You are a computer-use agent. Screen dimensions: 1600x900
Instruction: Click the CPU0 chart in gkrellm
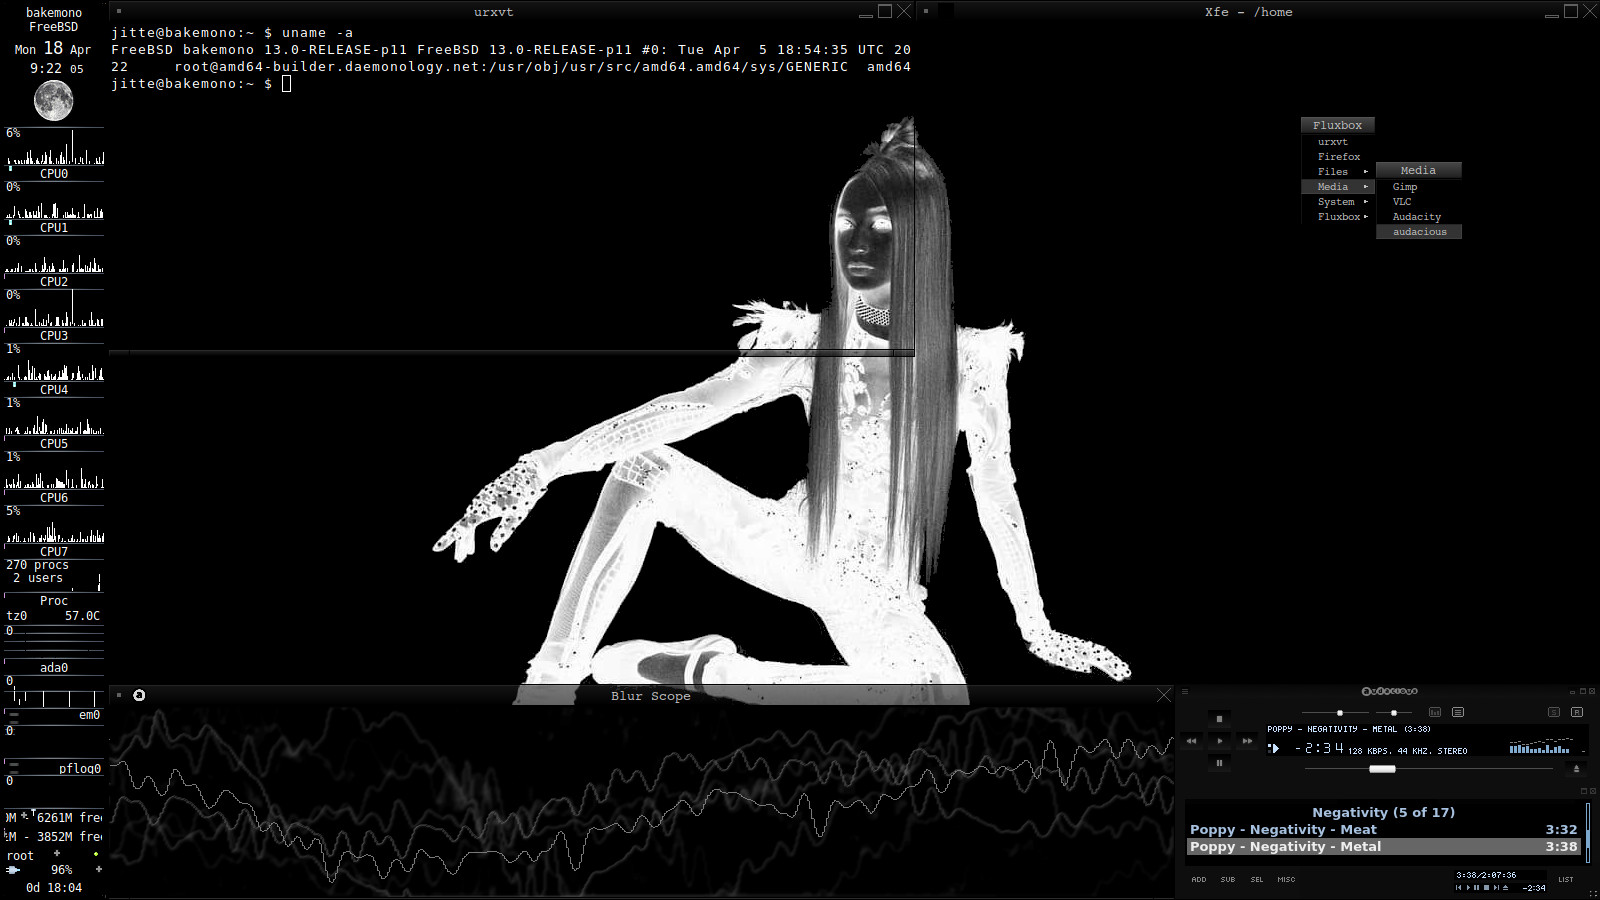54,147
